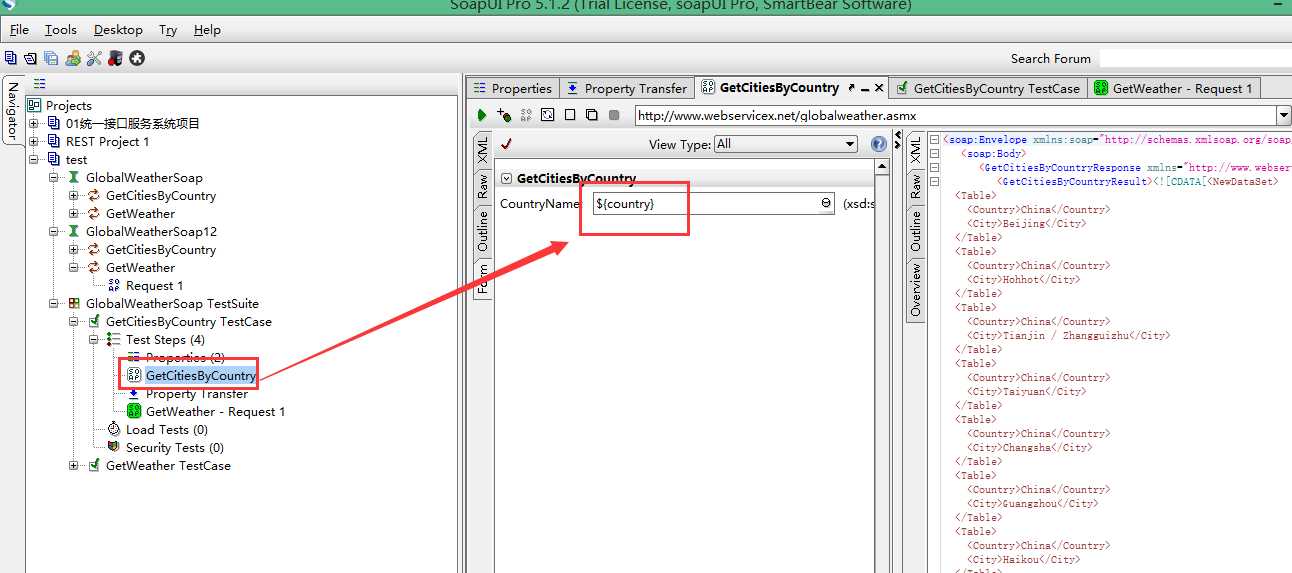Click the recreate request square icon
The height and width of the screenshot is (573, 1292).
point(547,116)
